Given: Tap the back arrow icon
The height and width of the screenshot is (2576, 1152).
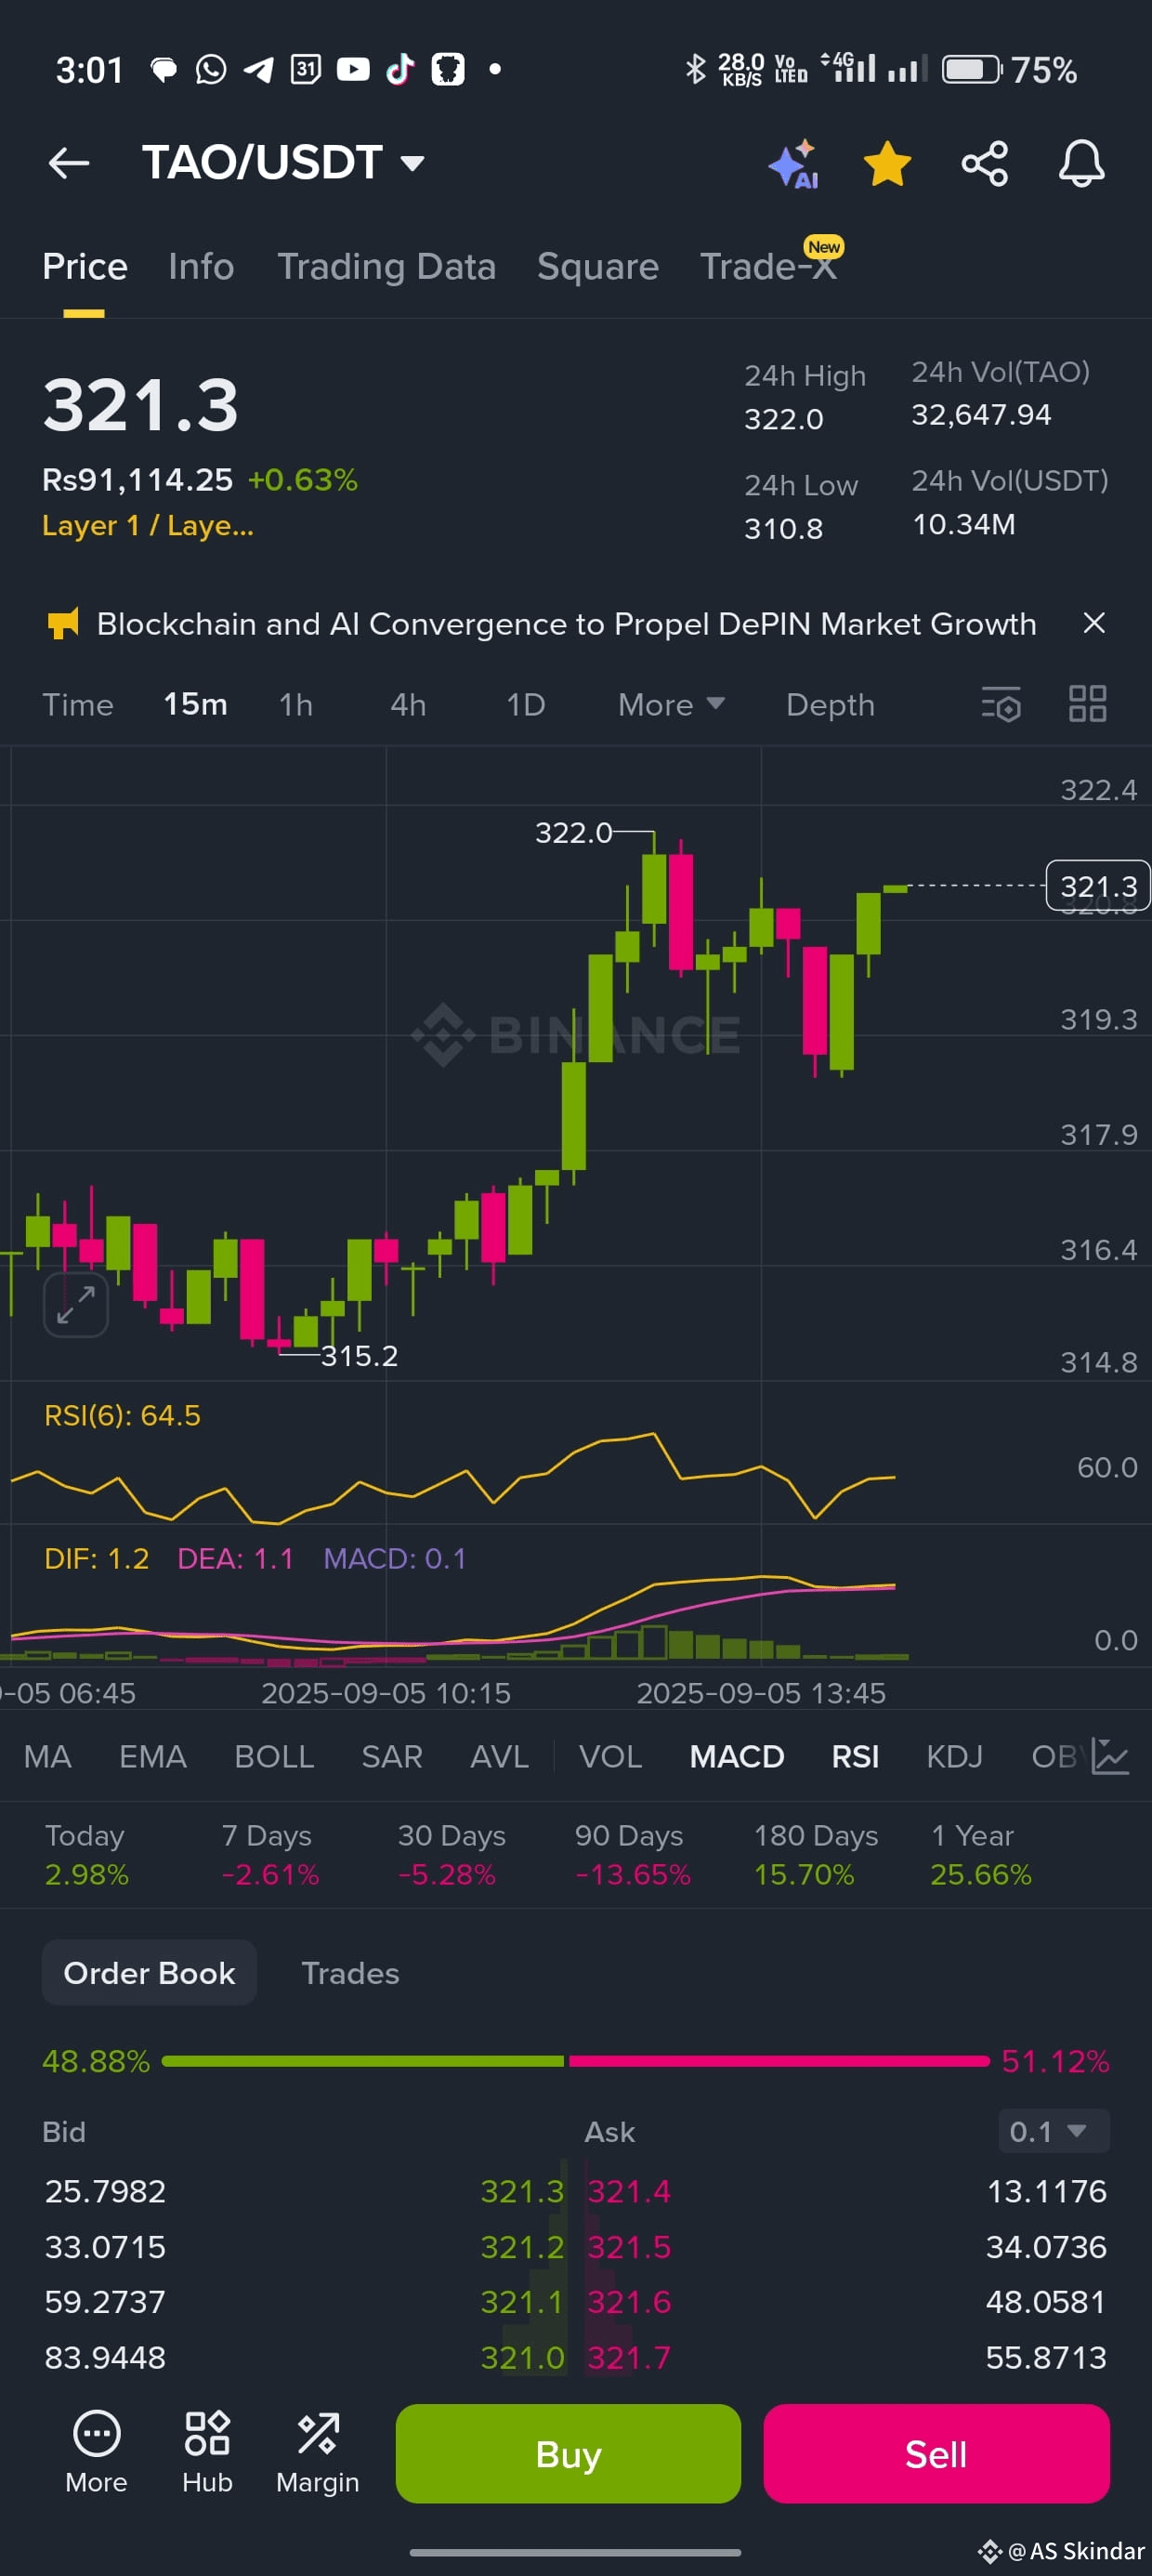Looking at the screenshot, I should click(x=69, y=163).
